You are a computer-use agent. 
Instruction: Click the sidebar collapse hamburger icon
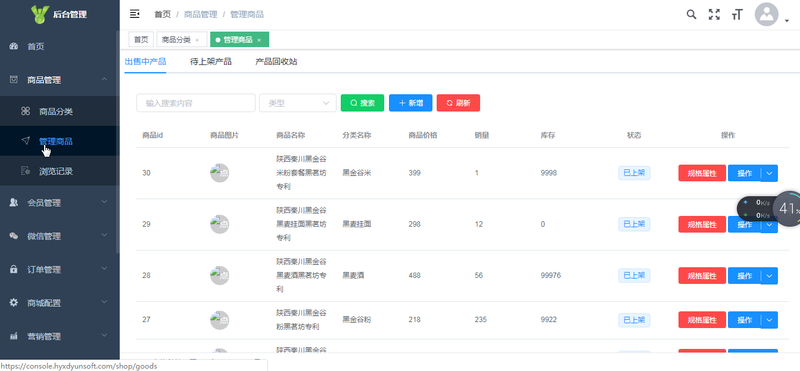point(135,14)
